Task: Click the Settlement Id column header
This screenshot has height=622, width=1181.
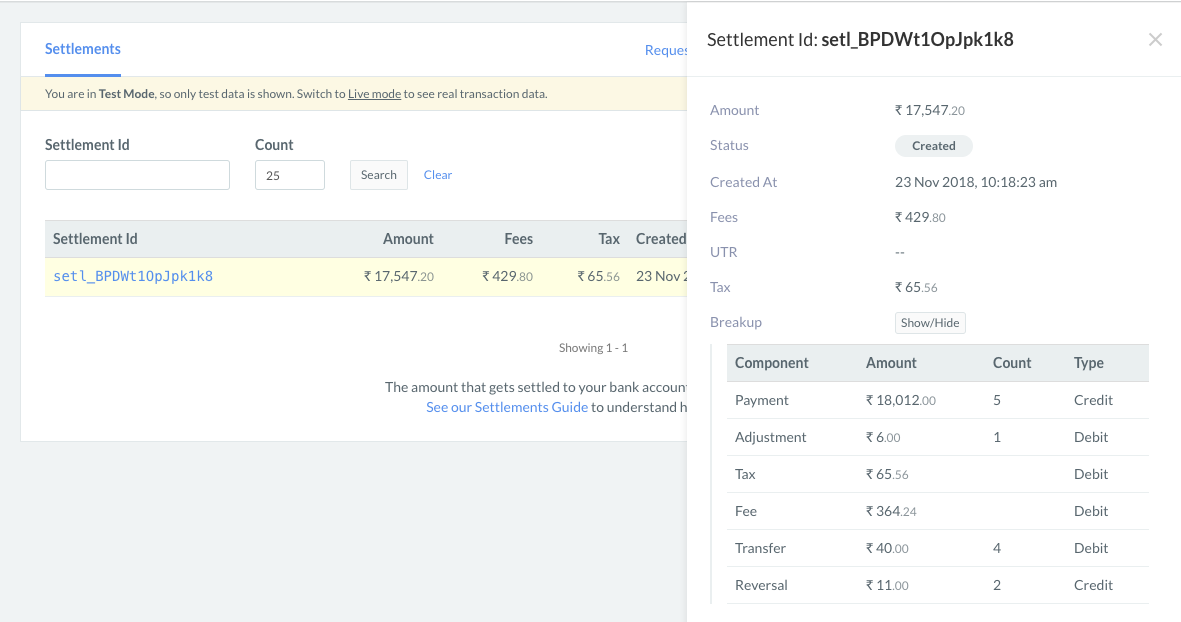Action: point(95,238)
